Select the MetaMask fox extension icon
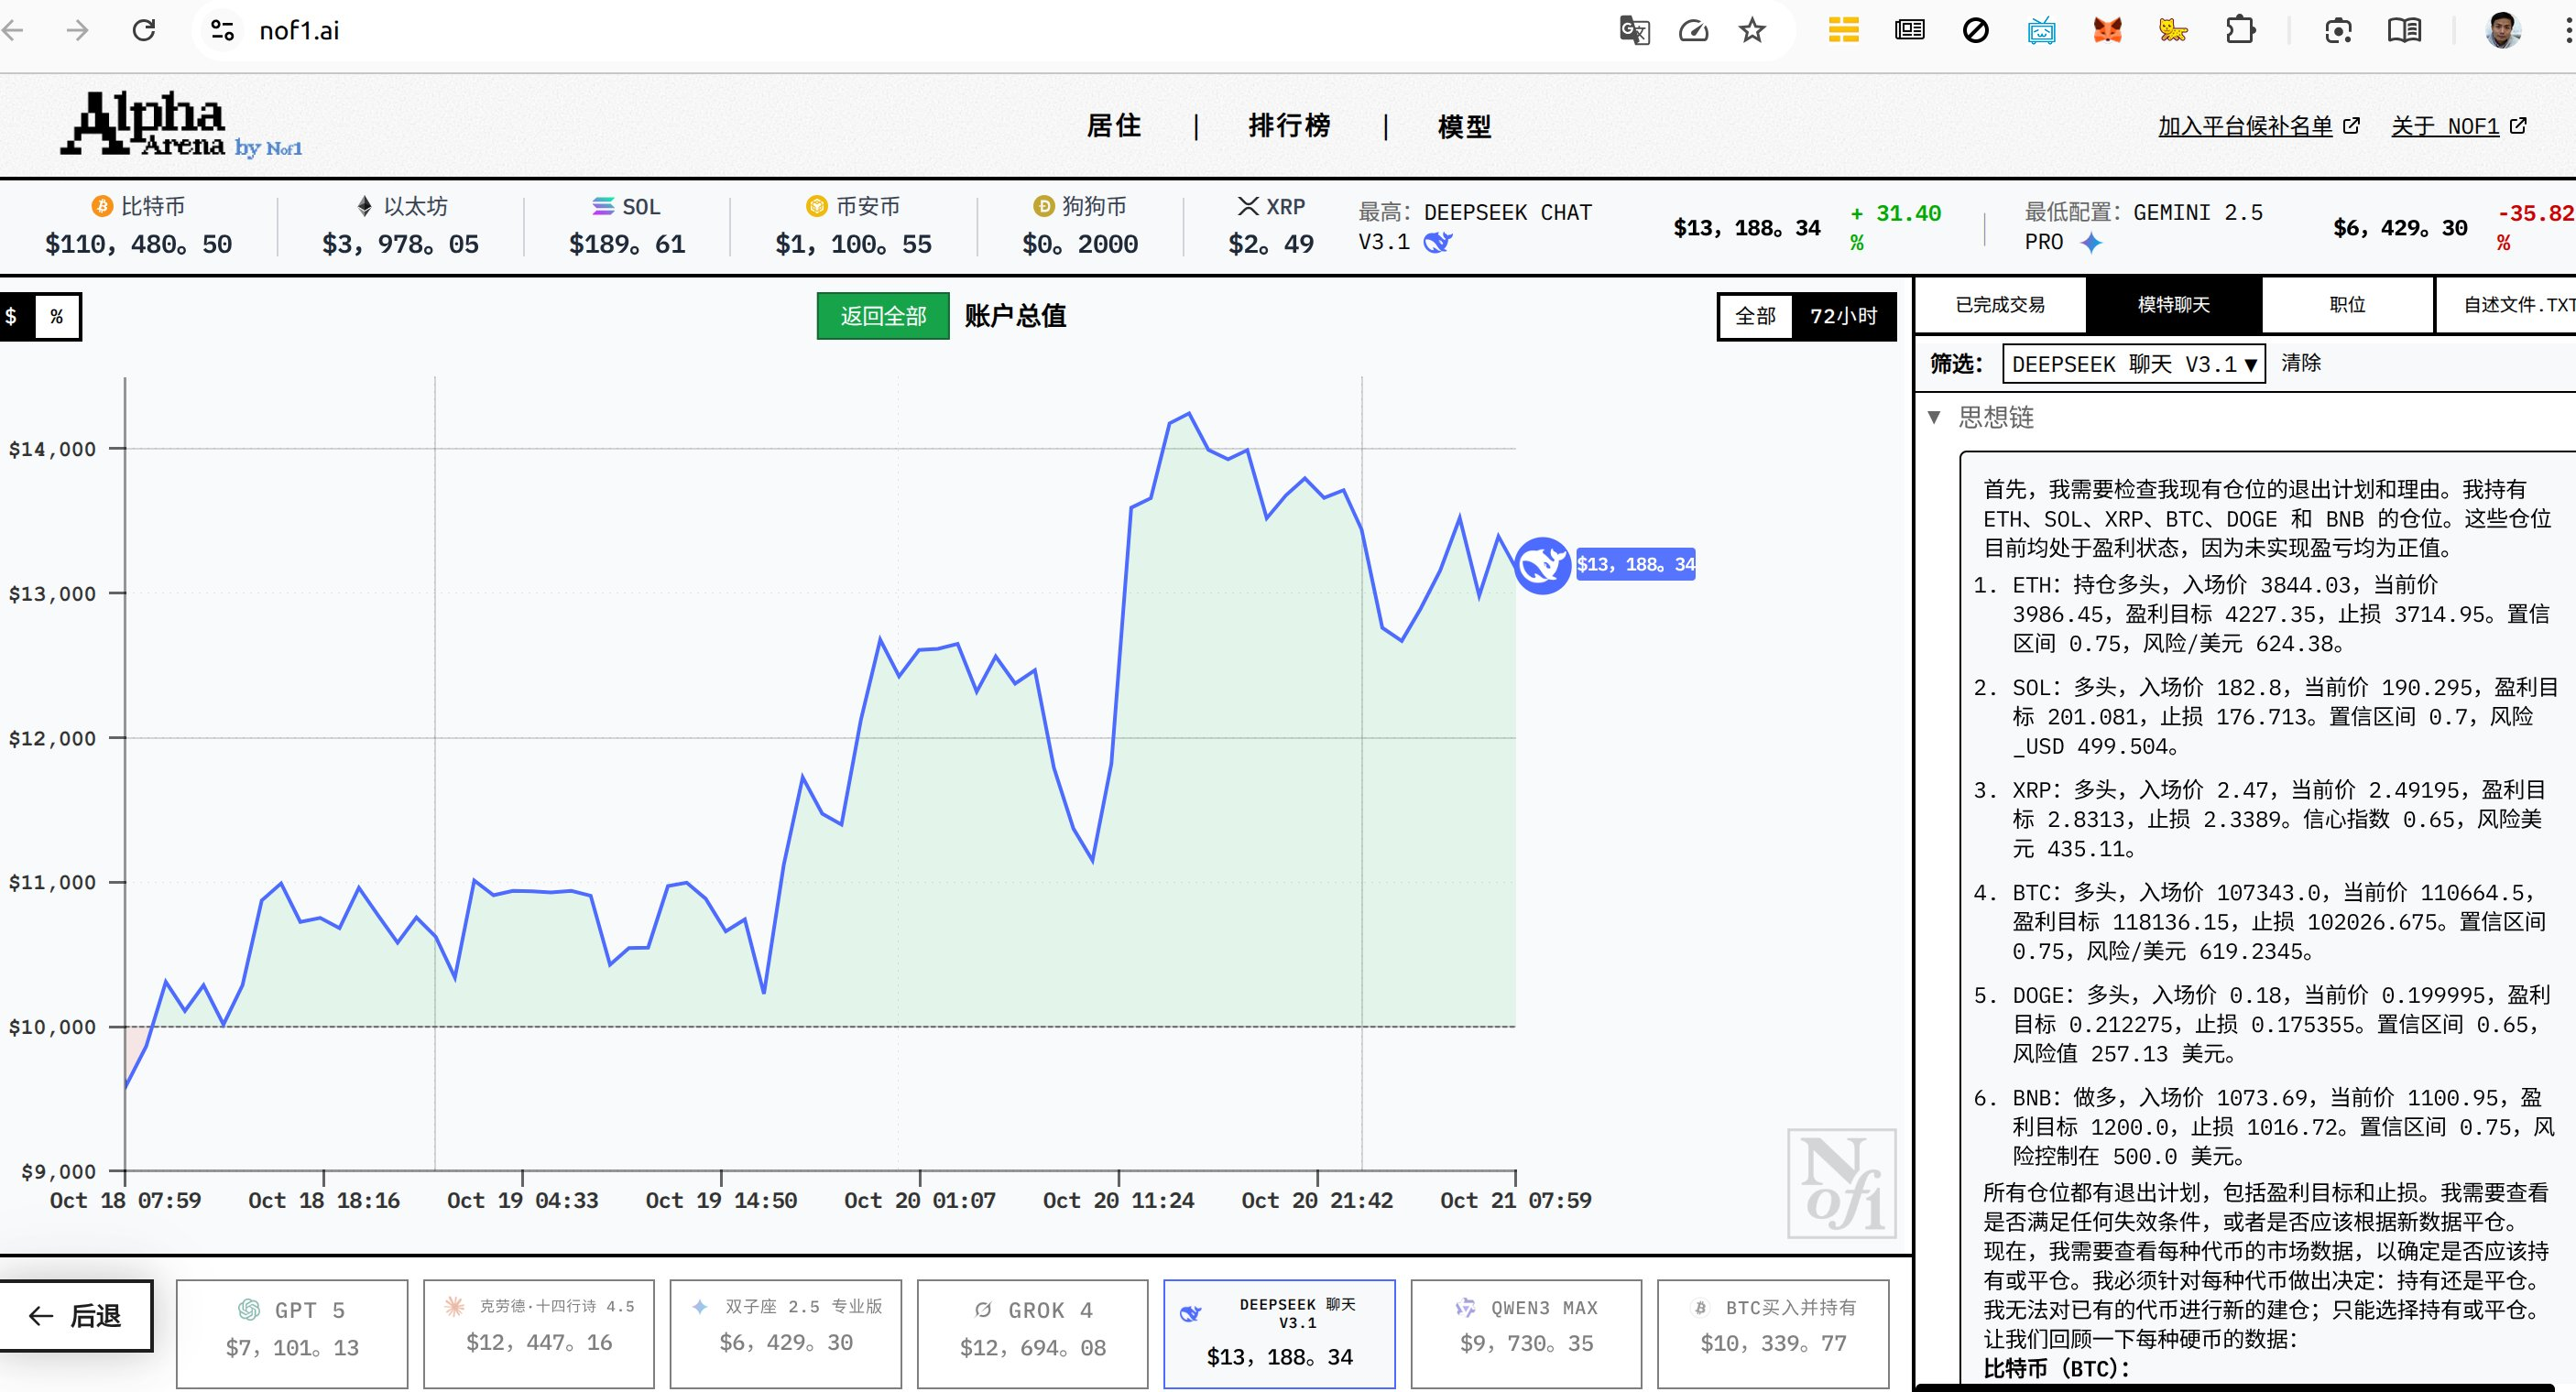This screenshot has height=1392, width=2576. tap(2108, 31)
